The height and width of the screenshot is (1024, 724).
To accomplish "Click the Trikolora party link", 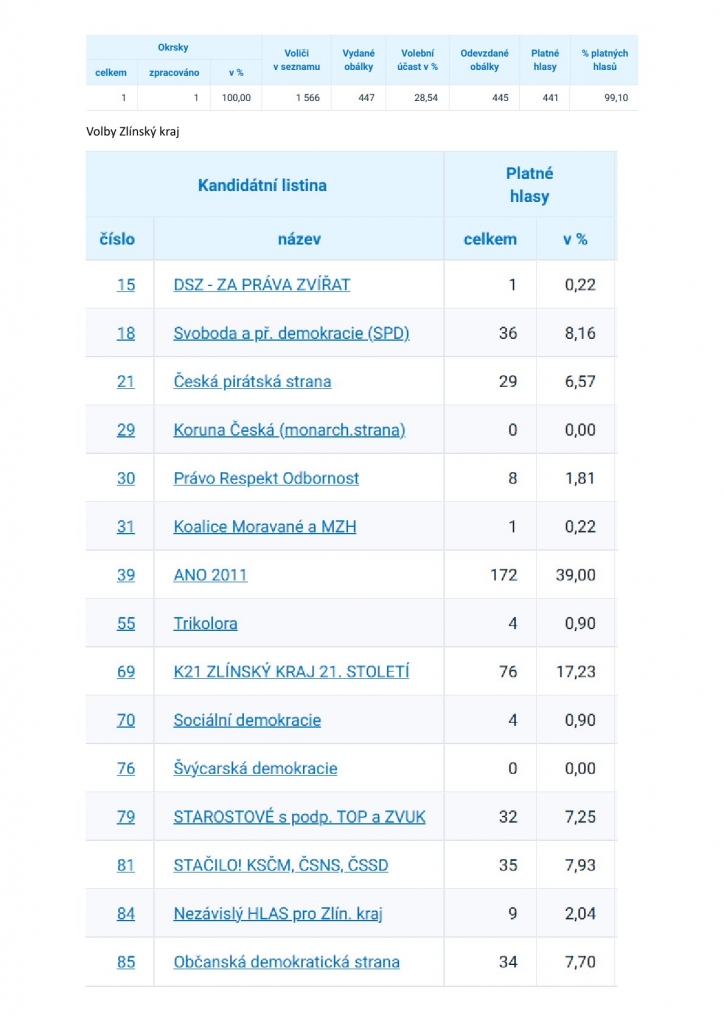I will 205,623.
